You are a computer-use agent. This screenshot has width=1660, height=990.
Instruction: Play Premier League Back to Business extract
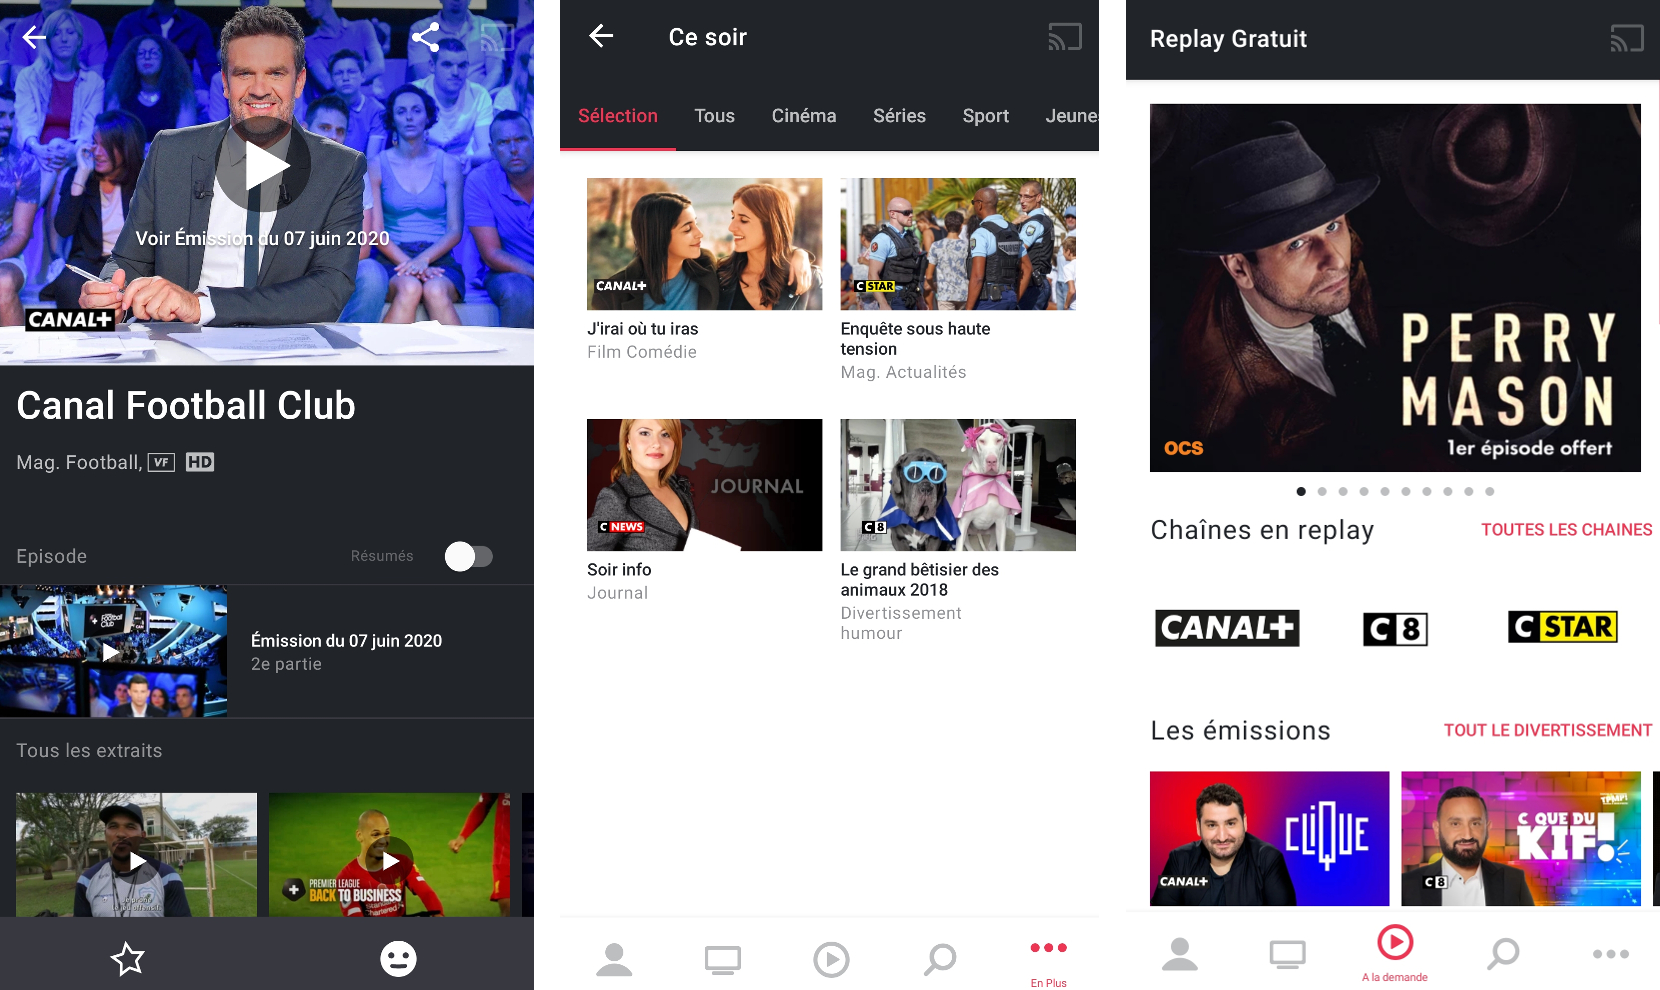(390, 855)
